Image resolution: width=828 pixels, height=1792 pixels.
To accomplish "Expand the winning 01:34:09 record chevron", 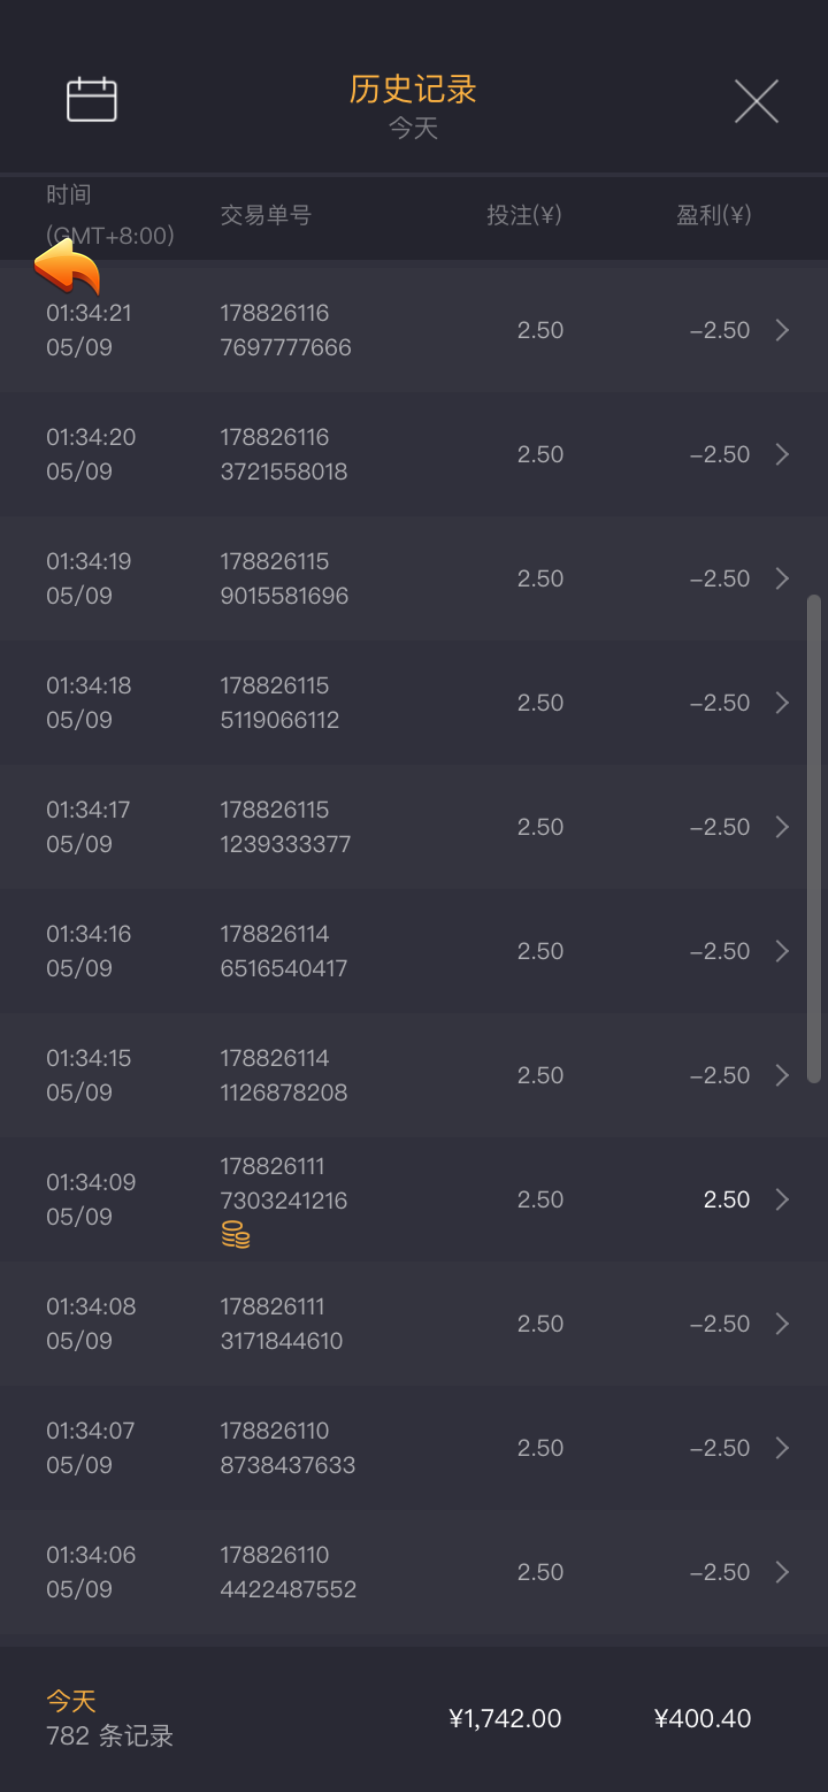I will (783, 1199).
